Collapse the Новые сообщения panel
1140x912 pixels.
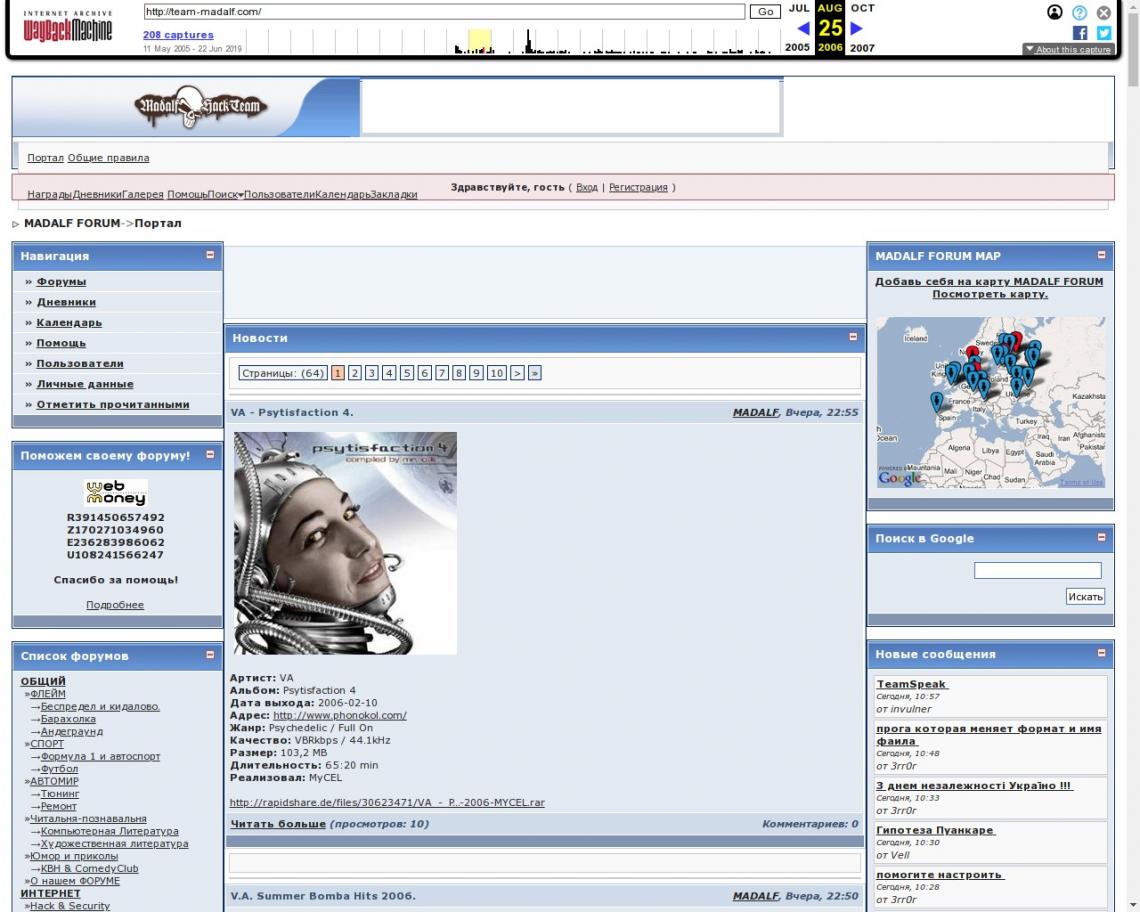click(x=1101, y=653)
